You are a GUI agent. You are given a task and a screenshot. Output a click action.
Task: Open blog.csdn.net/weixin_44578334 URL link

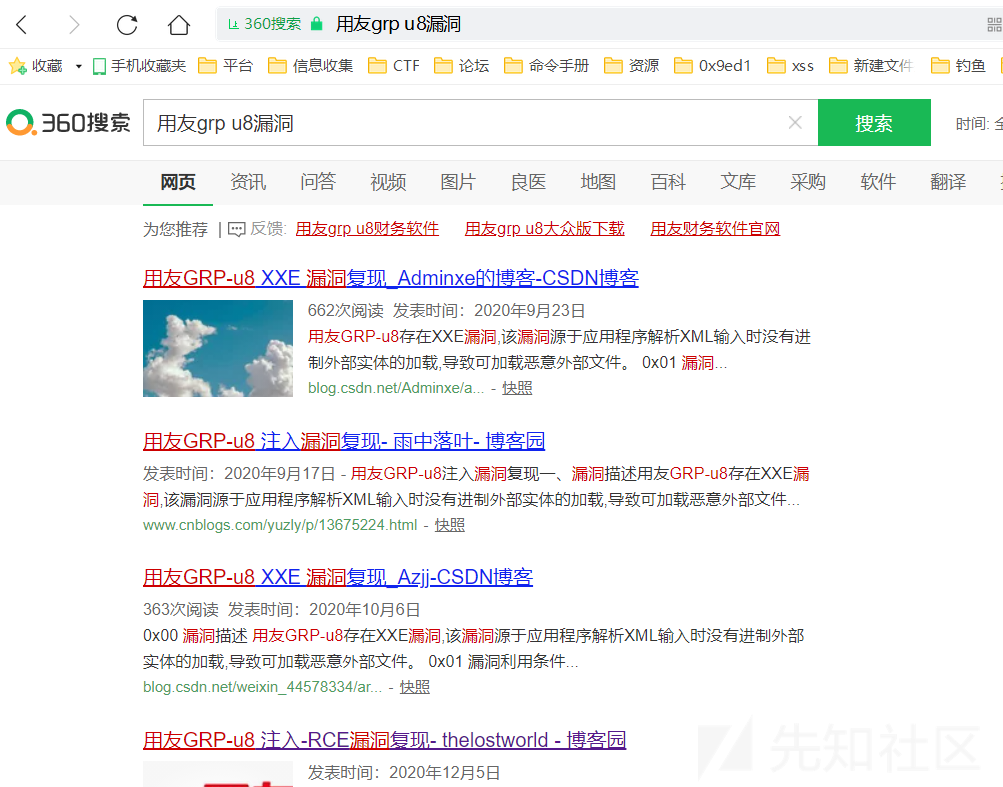(262, 687)
